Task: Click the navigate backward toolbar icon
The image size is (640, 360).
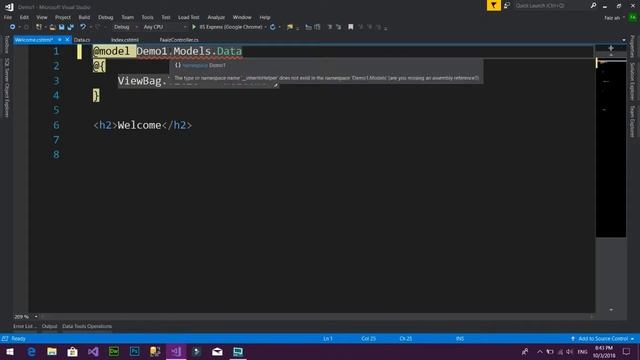Action: [x=12, y=27]
